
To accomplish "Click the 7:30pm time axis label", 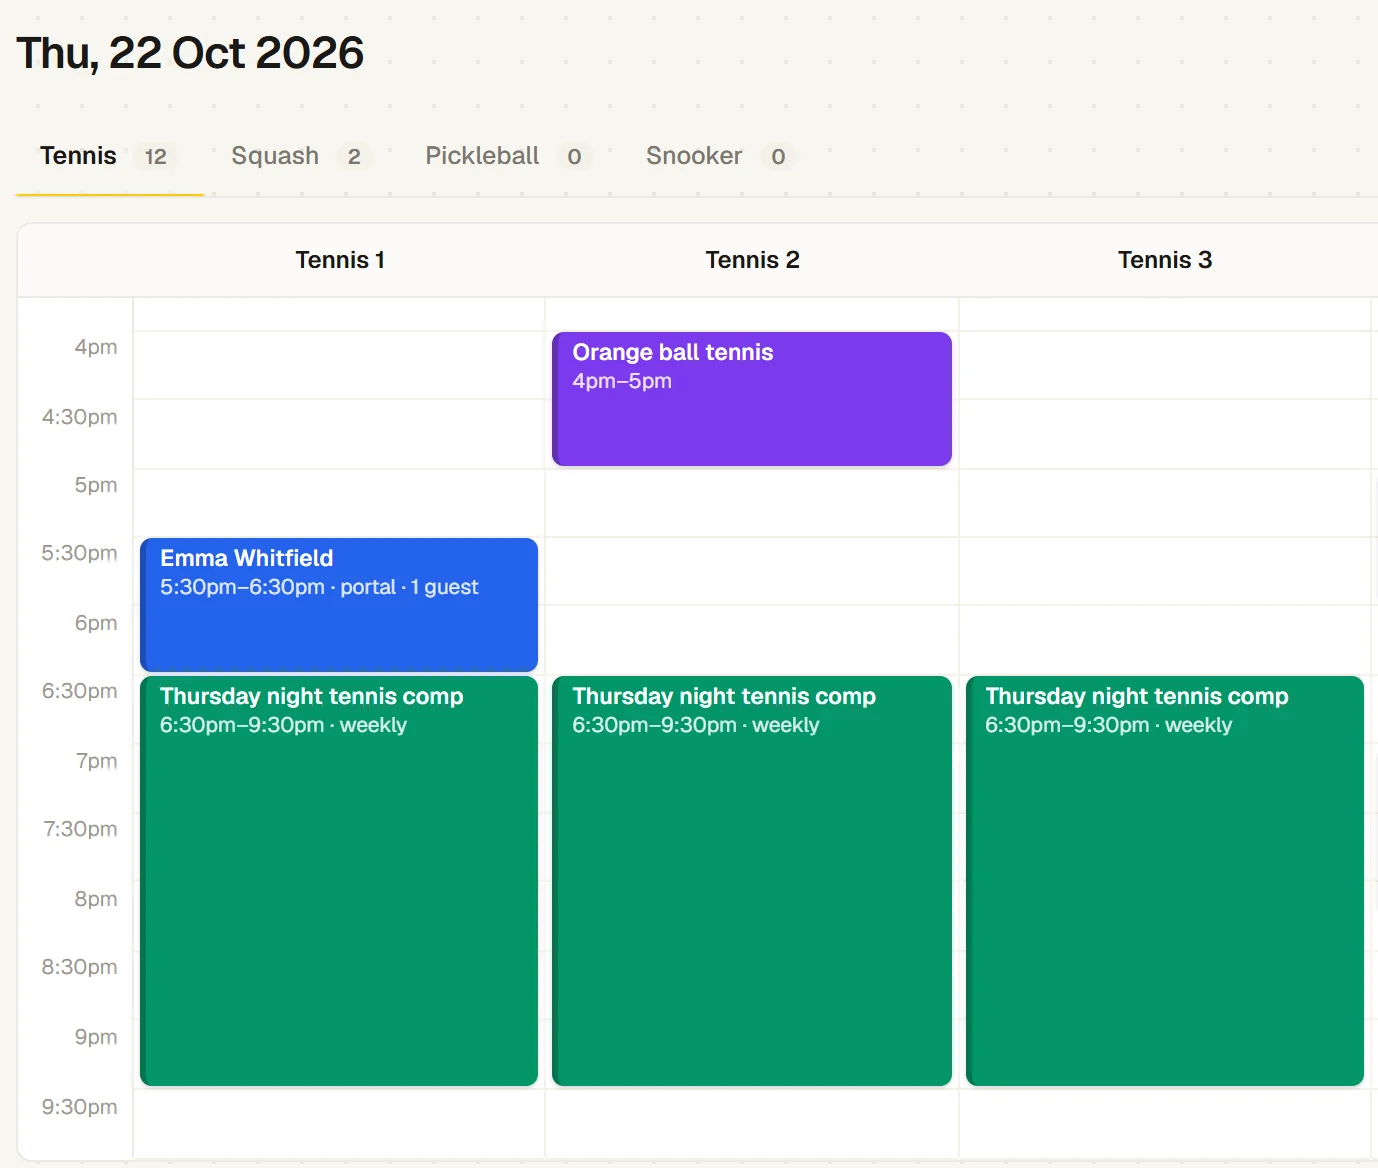I will point(81,829).
